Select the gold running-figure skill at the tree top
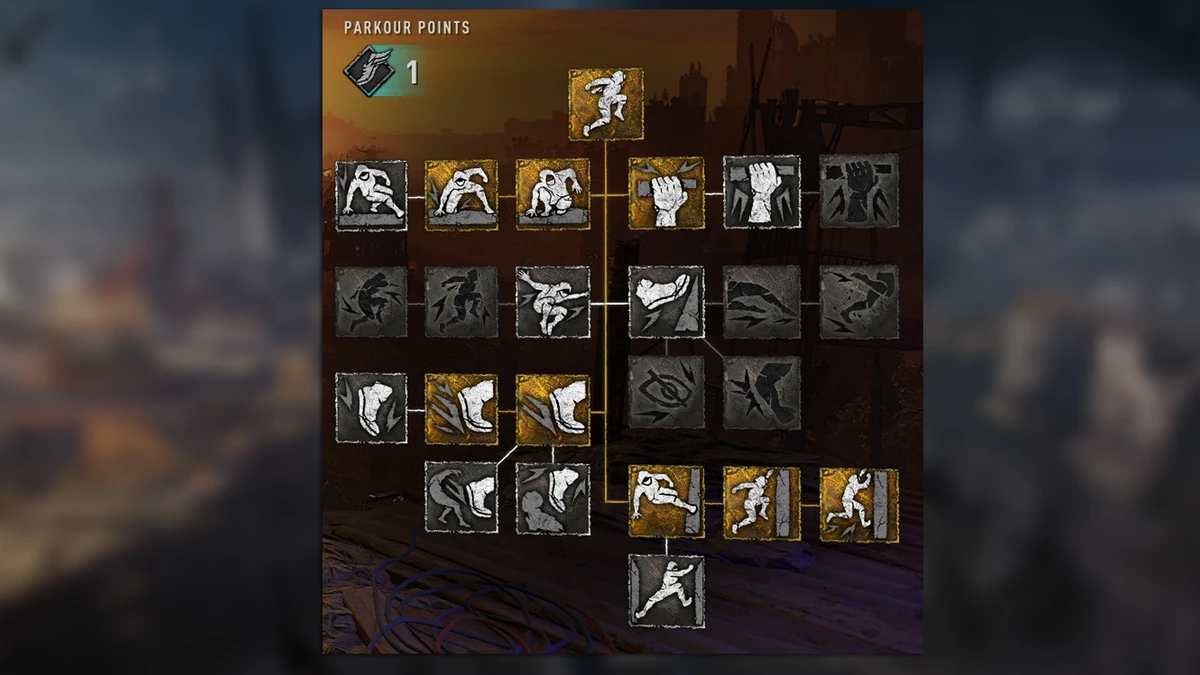 (x=607, y=104)
